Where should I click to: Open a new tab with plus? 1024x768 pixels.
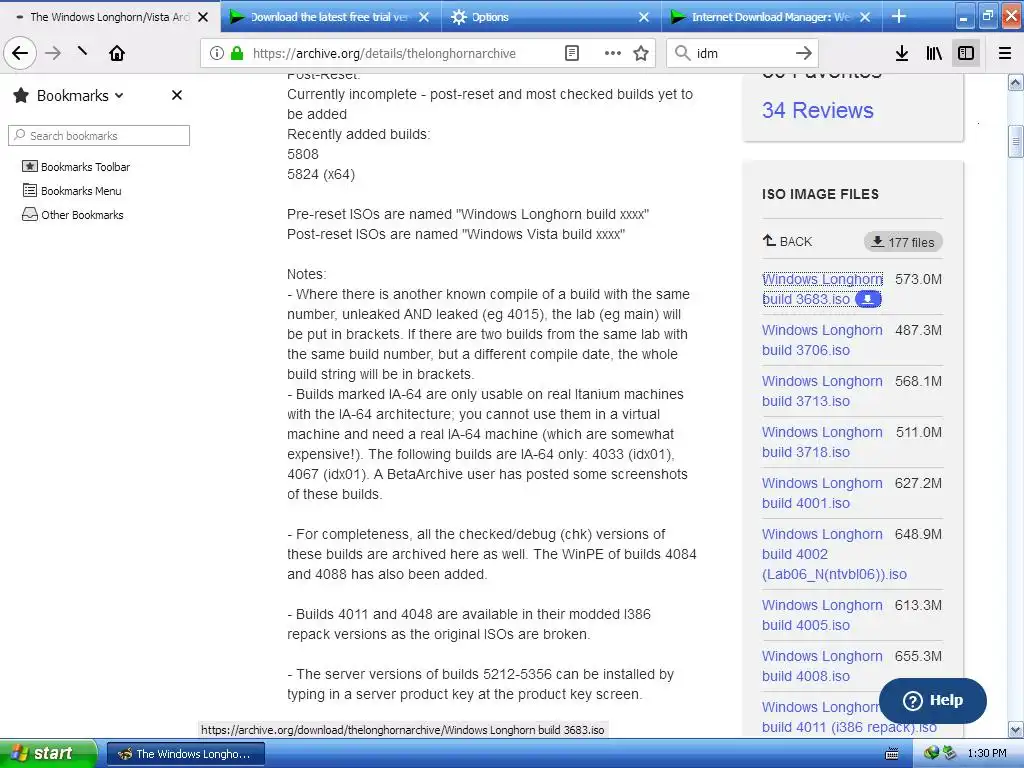pyautogui.click(x=899, y=17)
